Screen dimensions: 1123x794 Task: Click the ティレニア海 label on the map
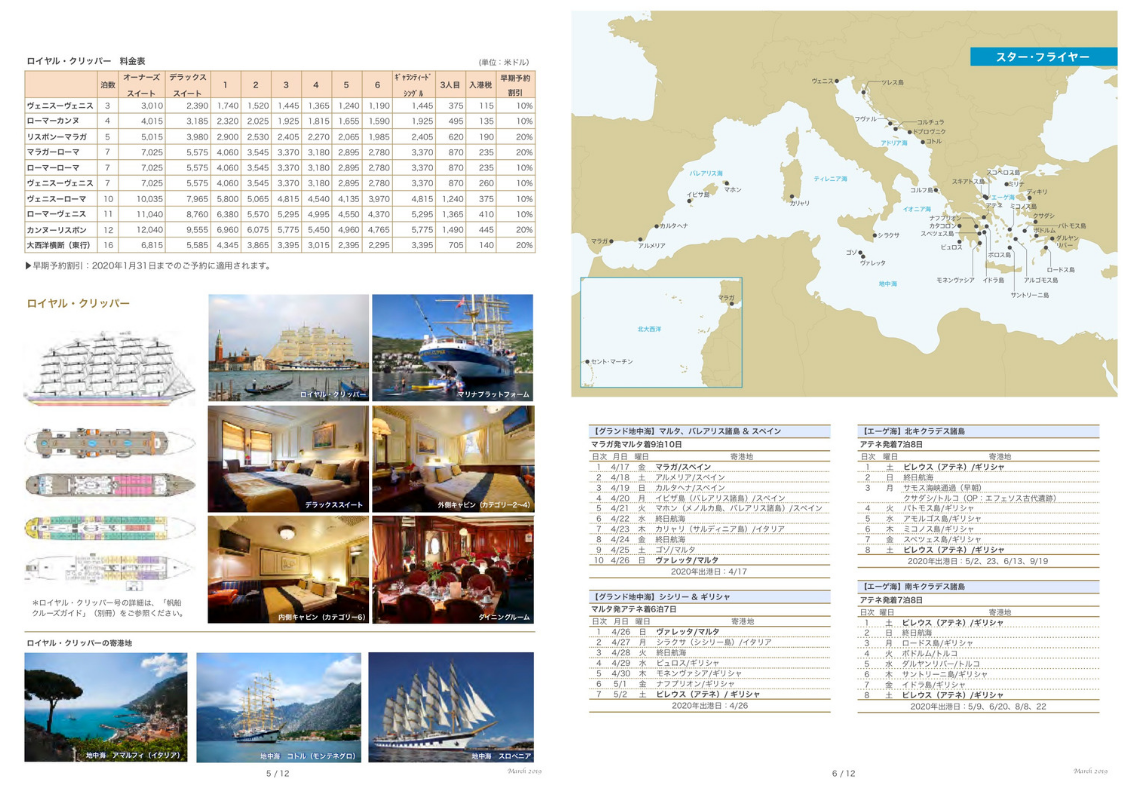[x=830, y=178]
